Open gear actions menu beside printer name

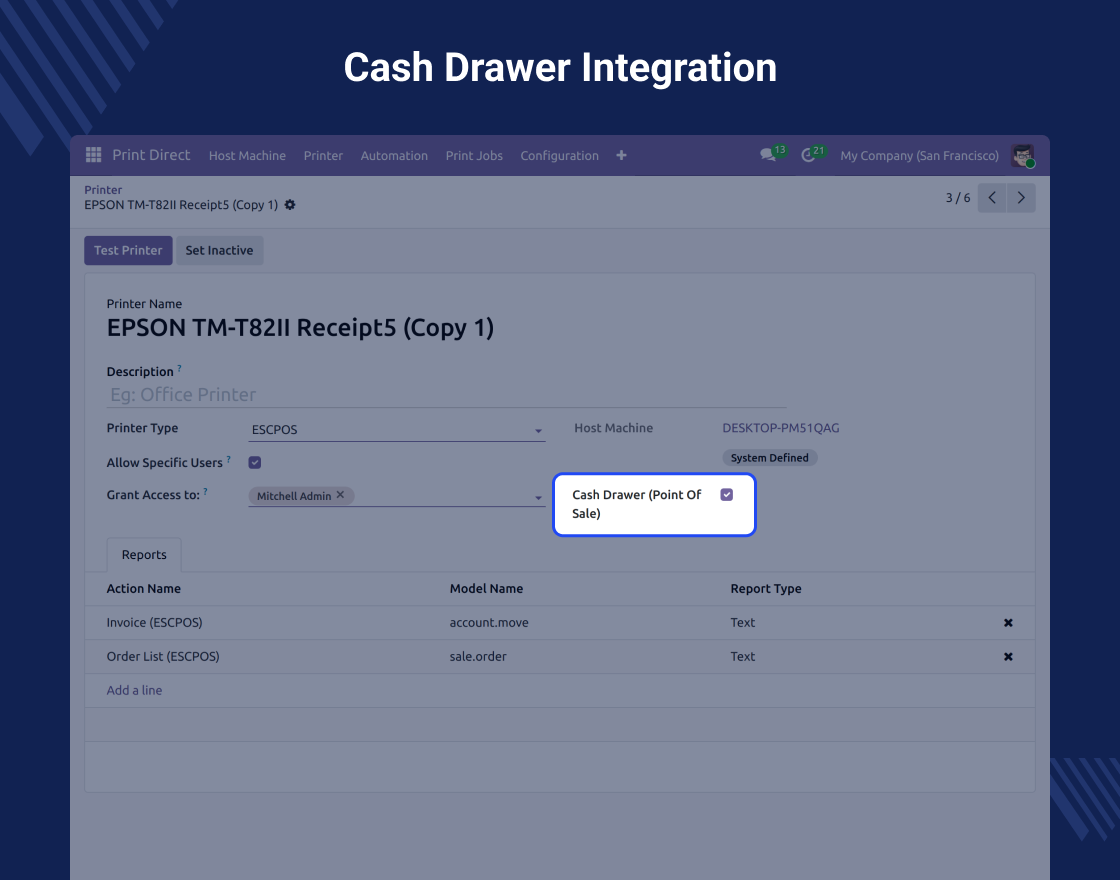pyautogui.click(x=290, y=205)
